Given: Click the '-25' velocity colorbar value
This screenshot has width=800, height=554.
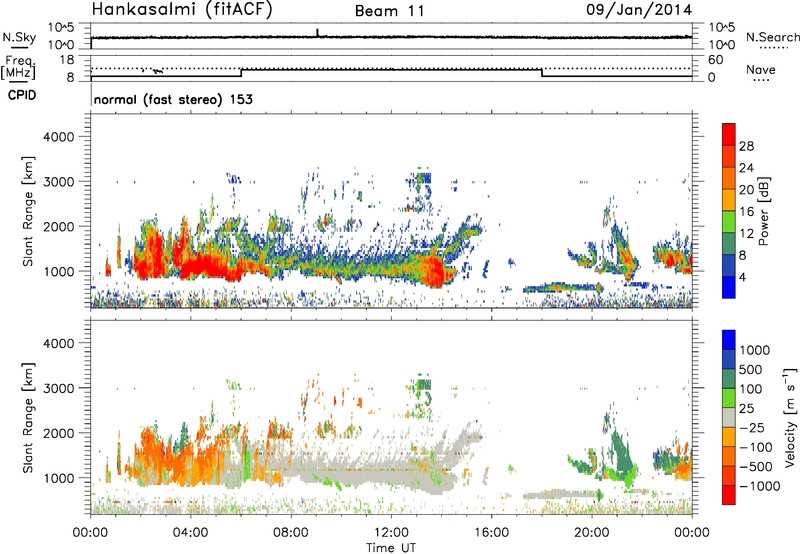Looking at the screenshot, I should coord(752,427).
